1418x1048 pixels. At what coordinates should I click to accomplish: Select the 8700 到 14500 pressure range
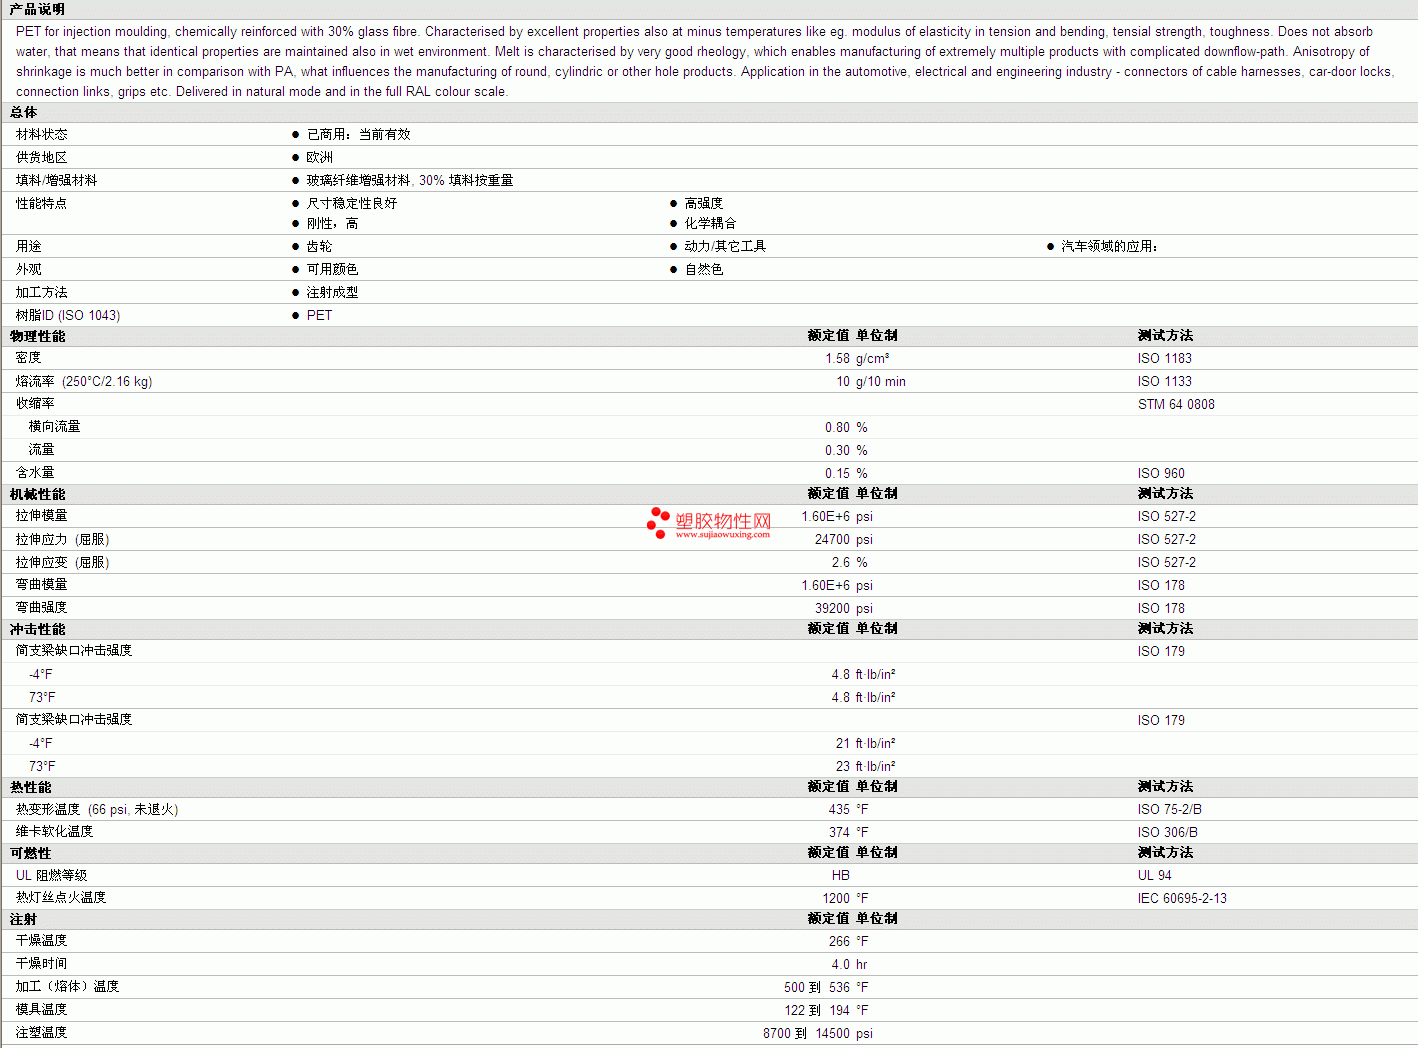point(806,1033)
